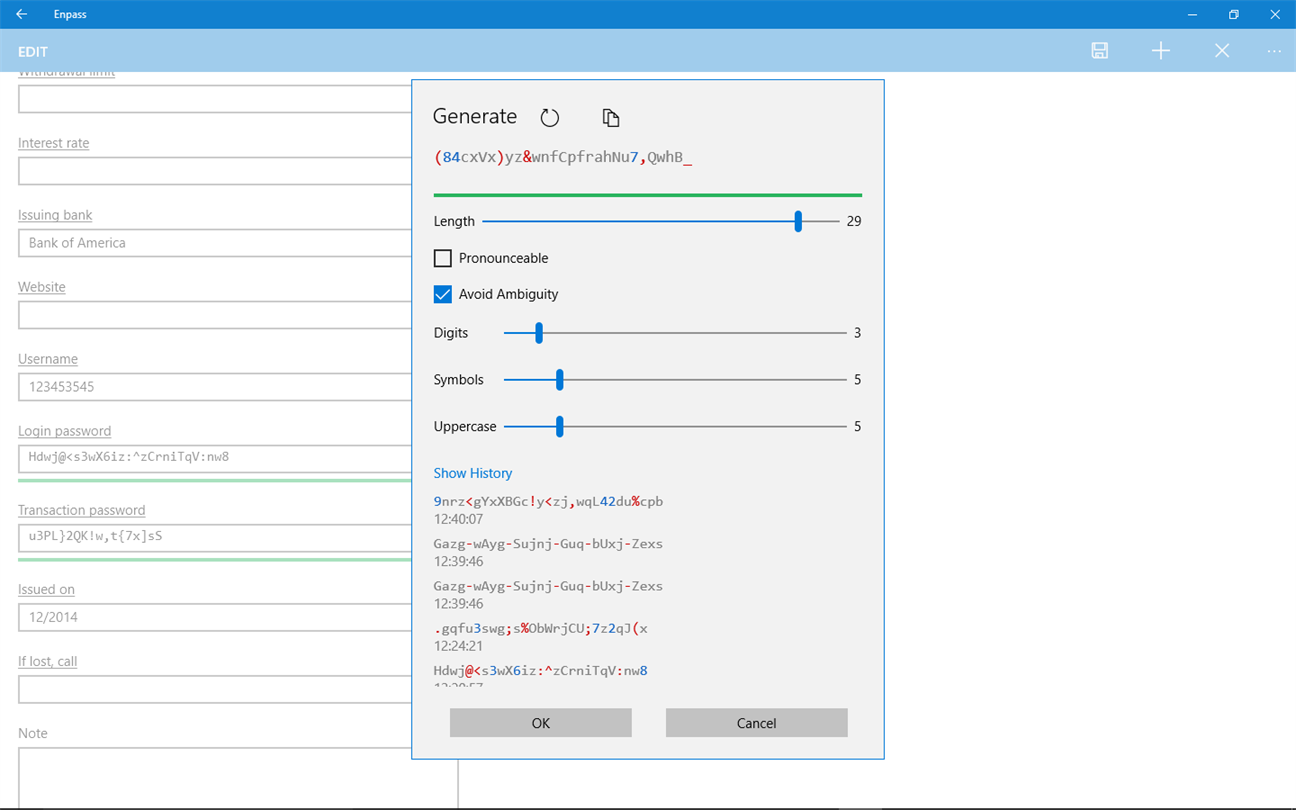Save the edited item with the floppy disk icon
This screenshot has height=810, width=1296.
pyautogui.click(x=1100, y=51)
